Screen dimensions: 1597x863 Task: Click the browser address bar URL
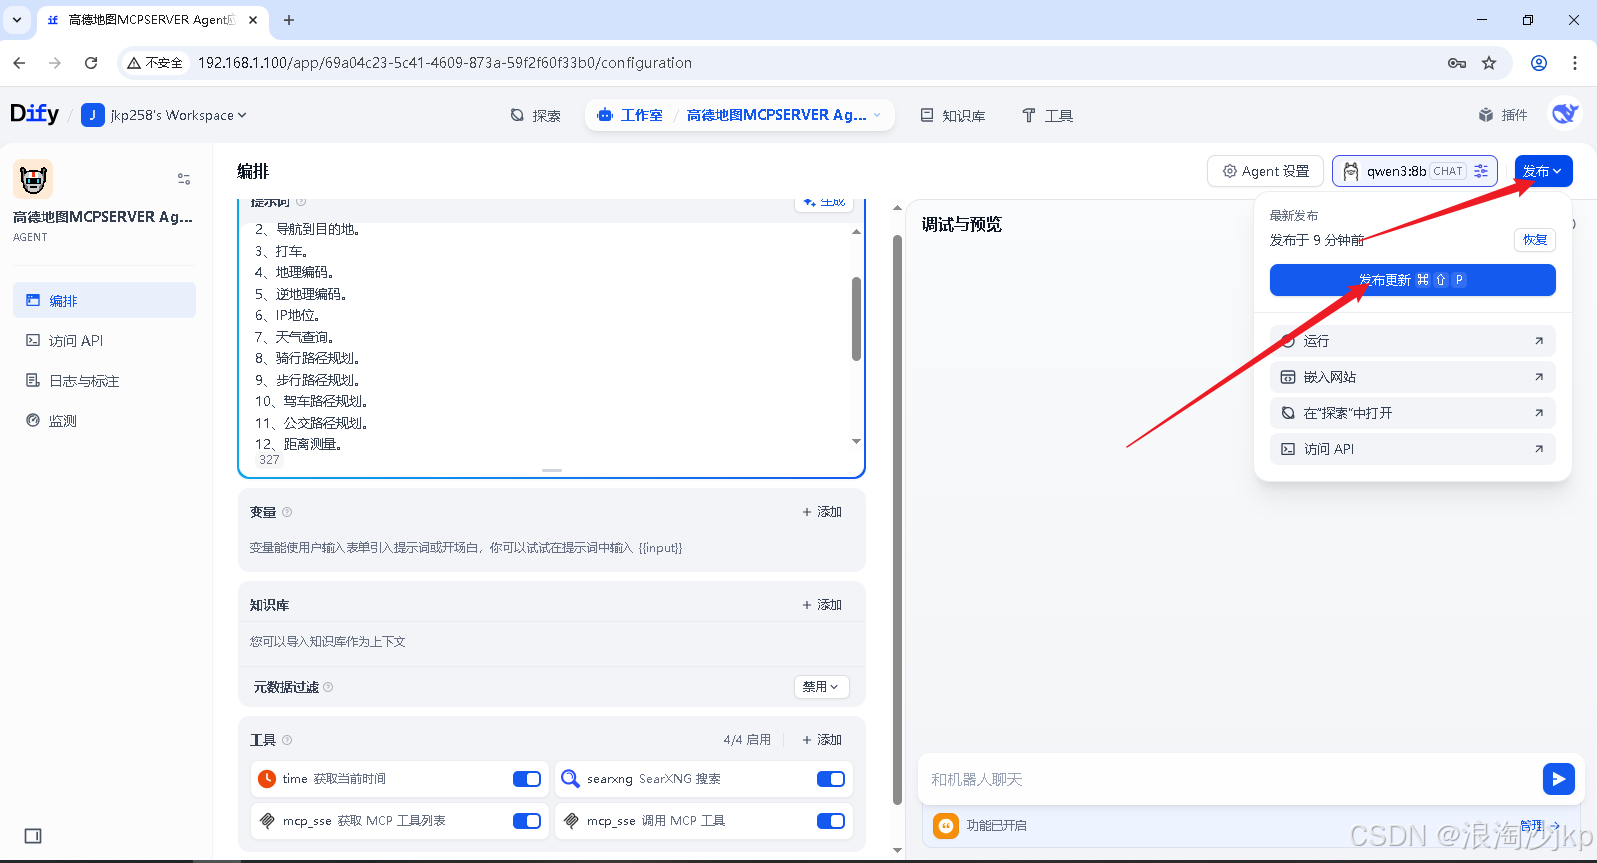pos(444,63)
